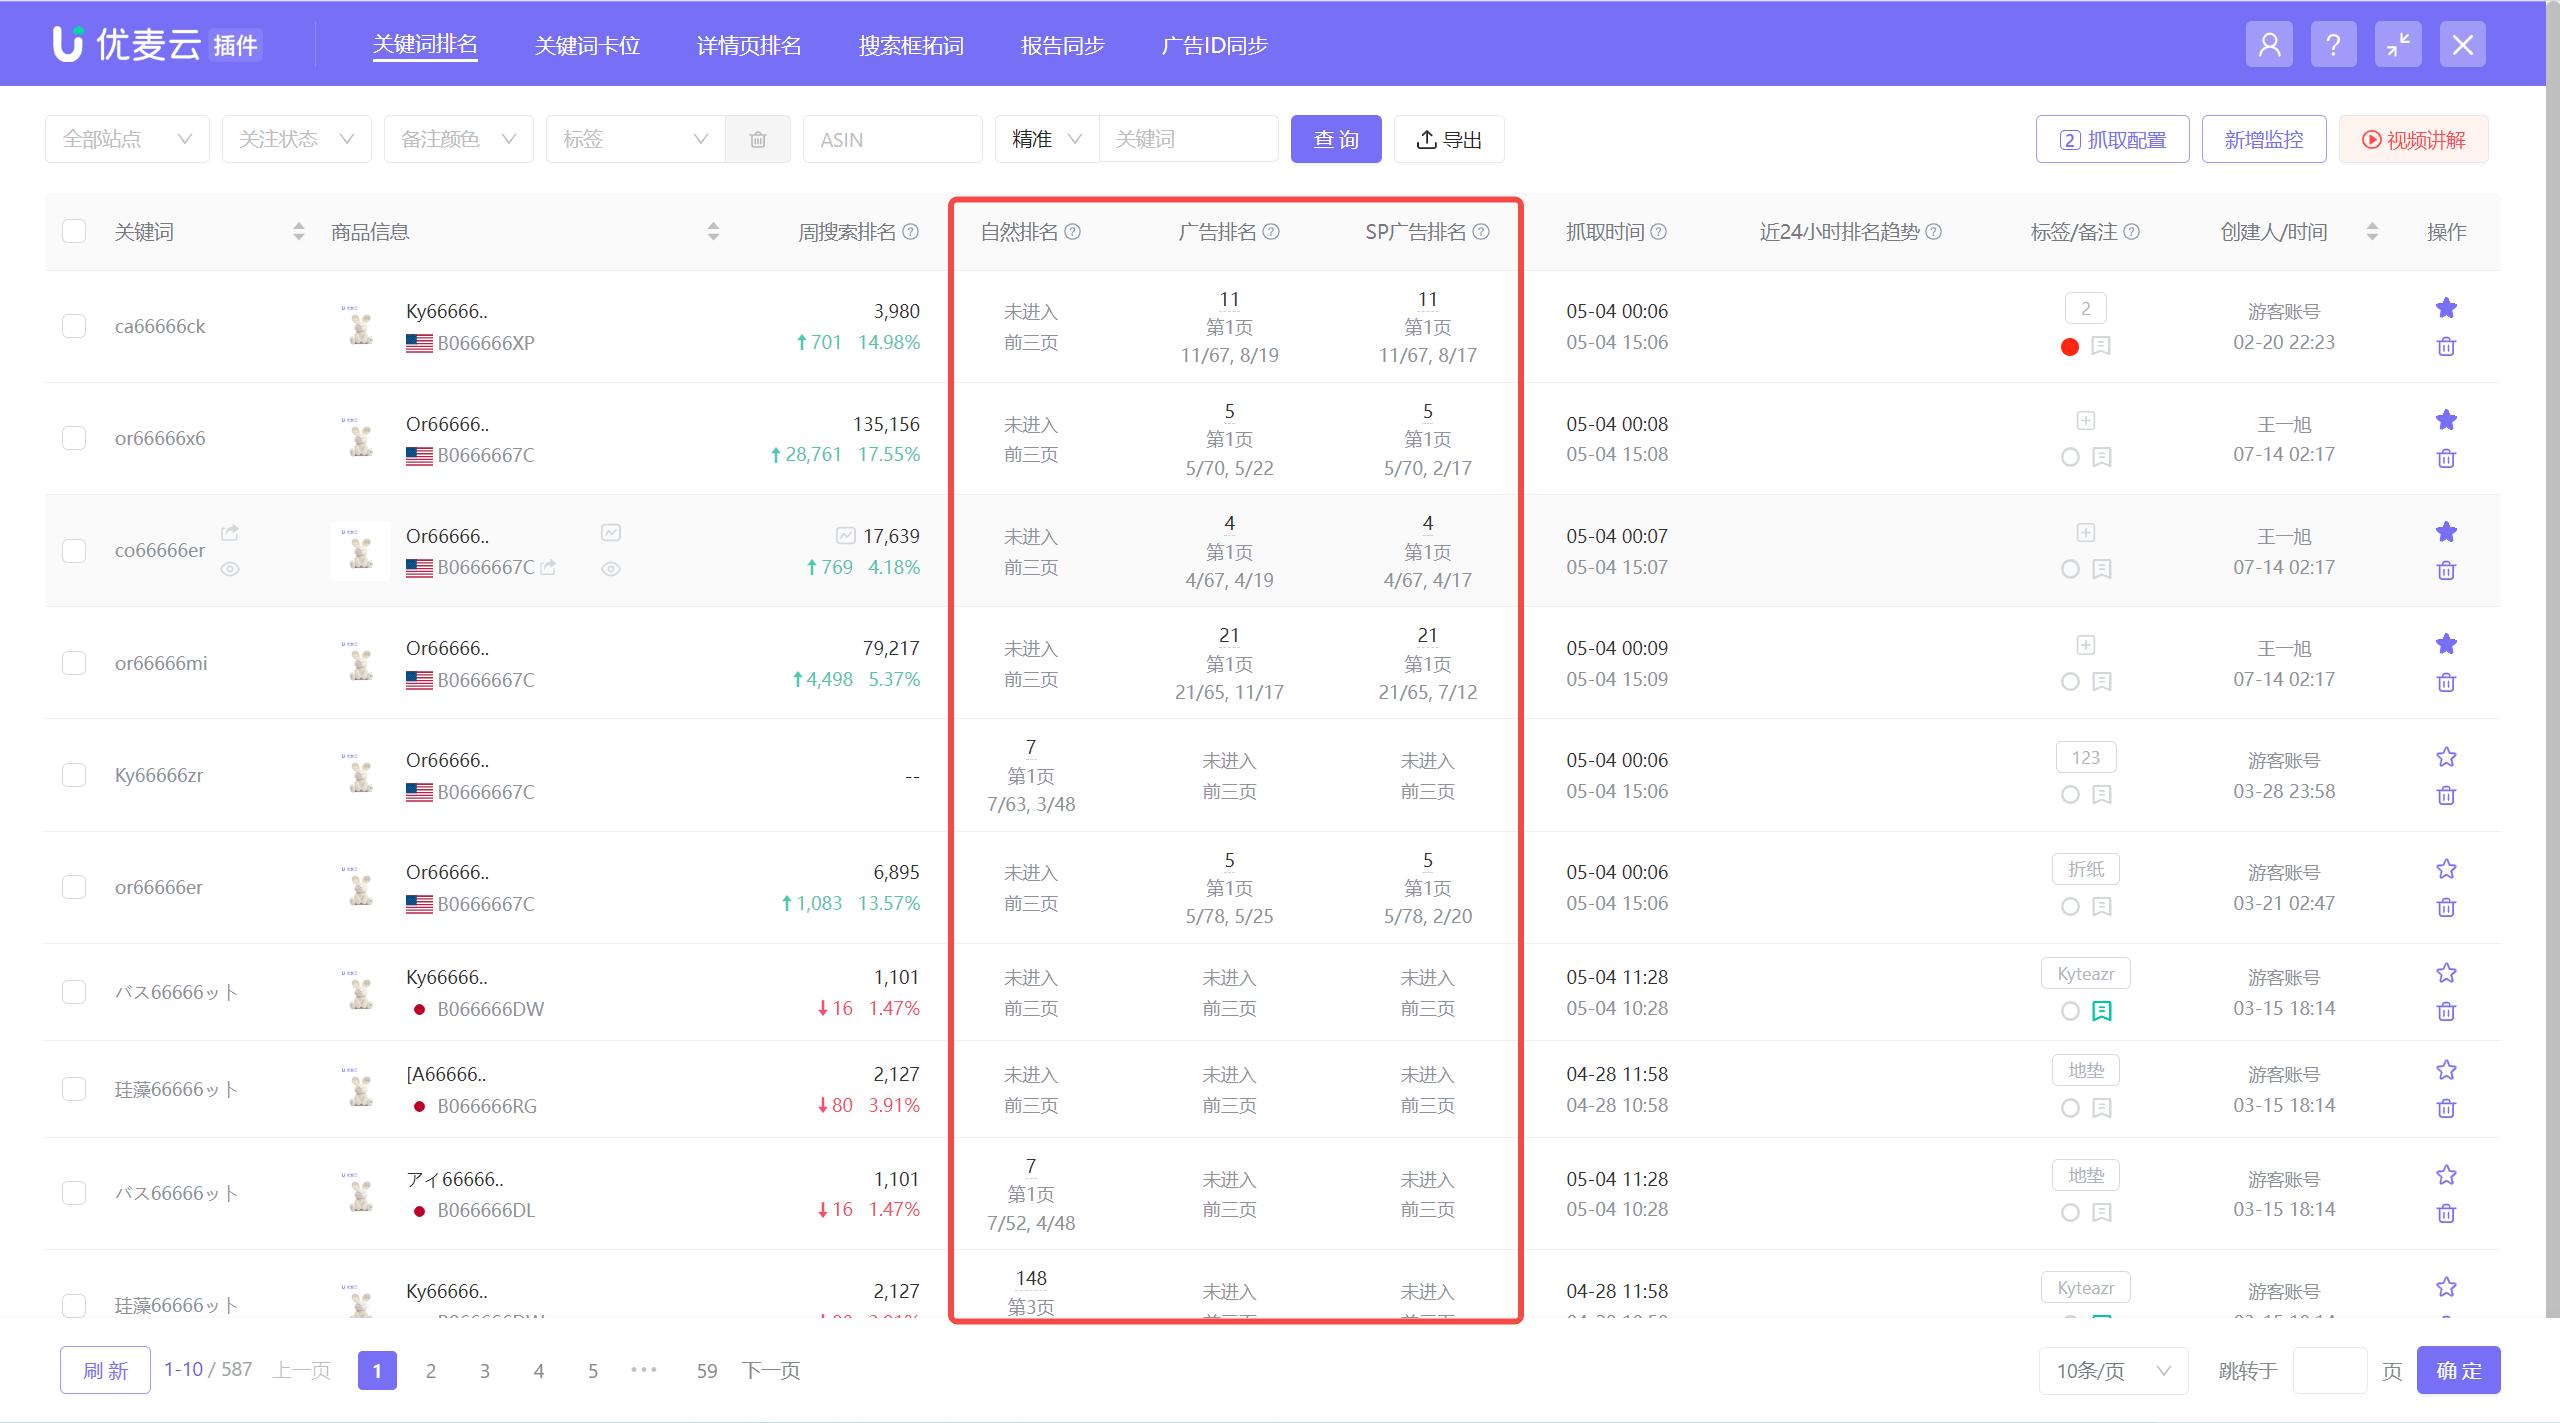
Task: Click the trash icon beside the 标签 filter
Action: (x=758, y=138)
